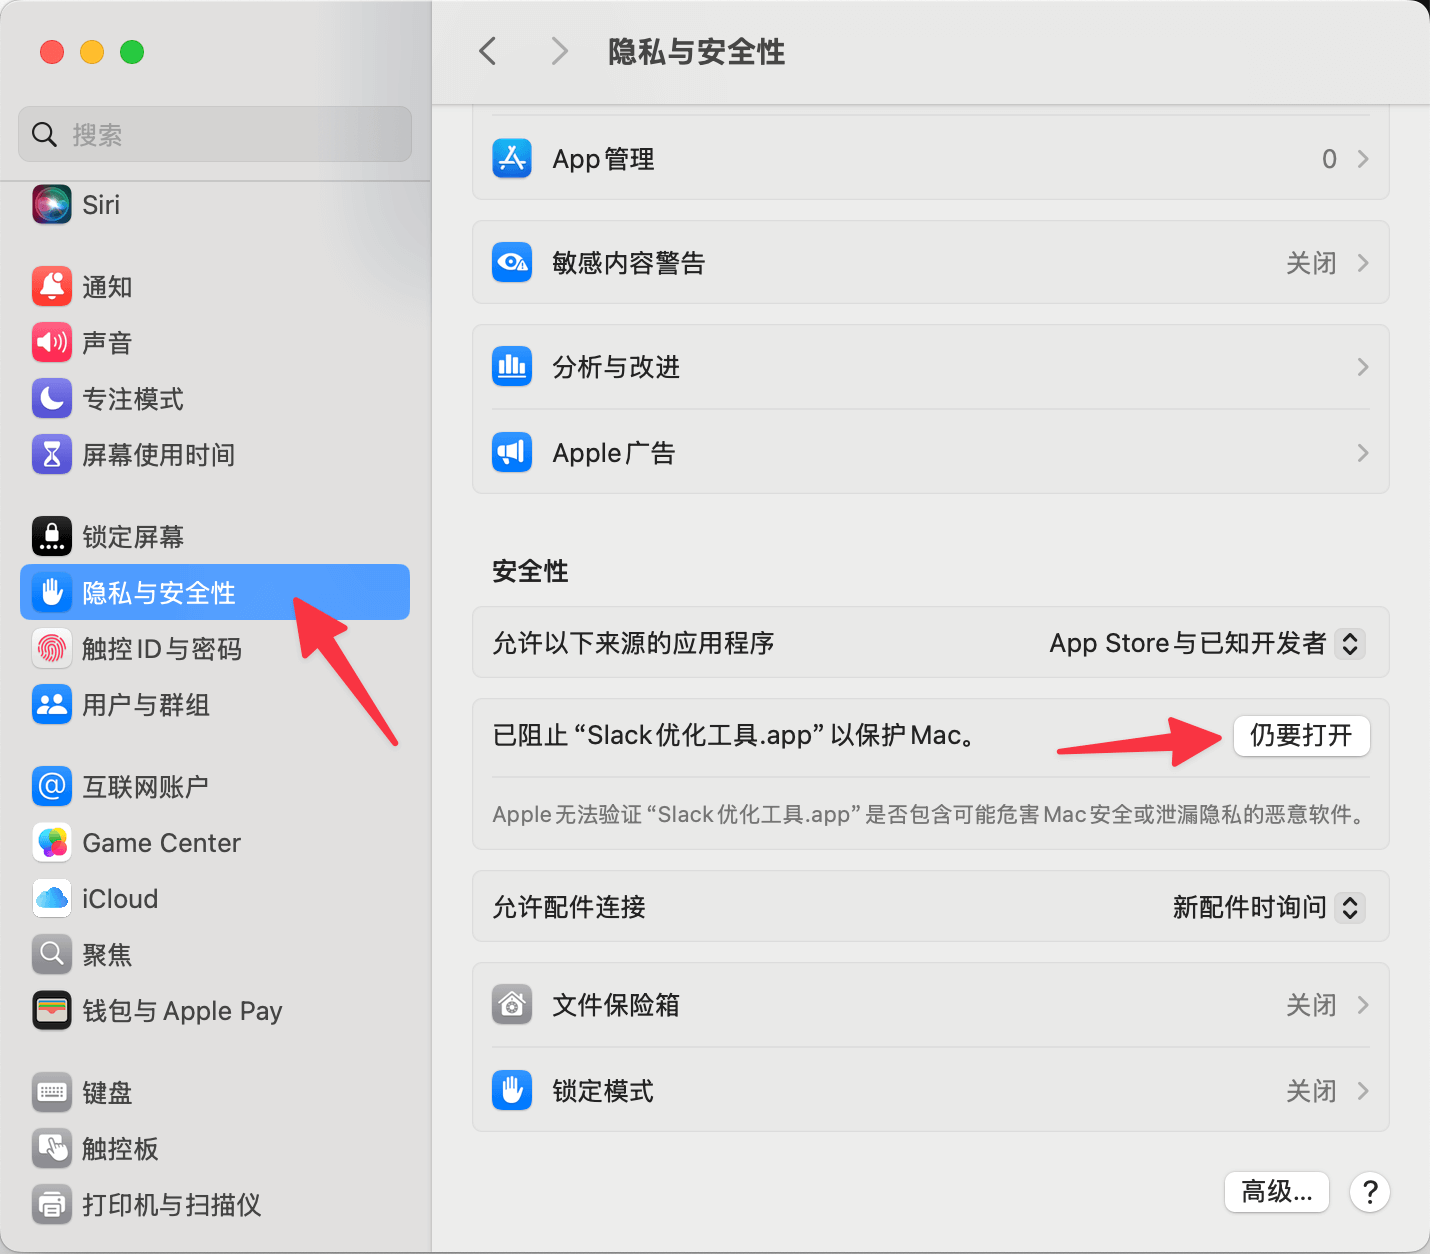Click 仍要打开 button for Slack优化工具
This screenshot has height=1254, width=1430.
point(1301,736)
